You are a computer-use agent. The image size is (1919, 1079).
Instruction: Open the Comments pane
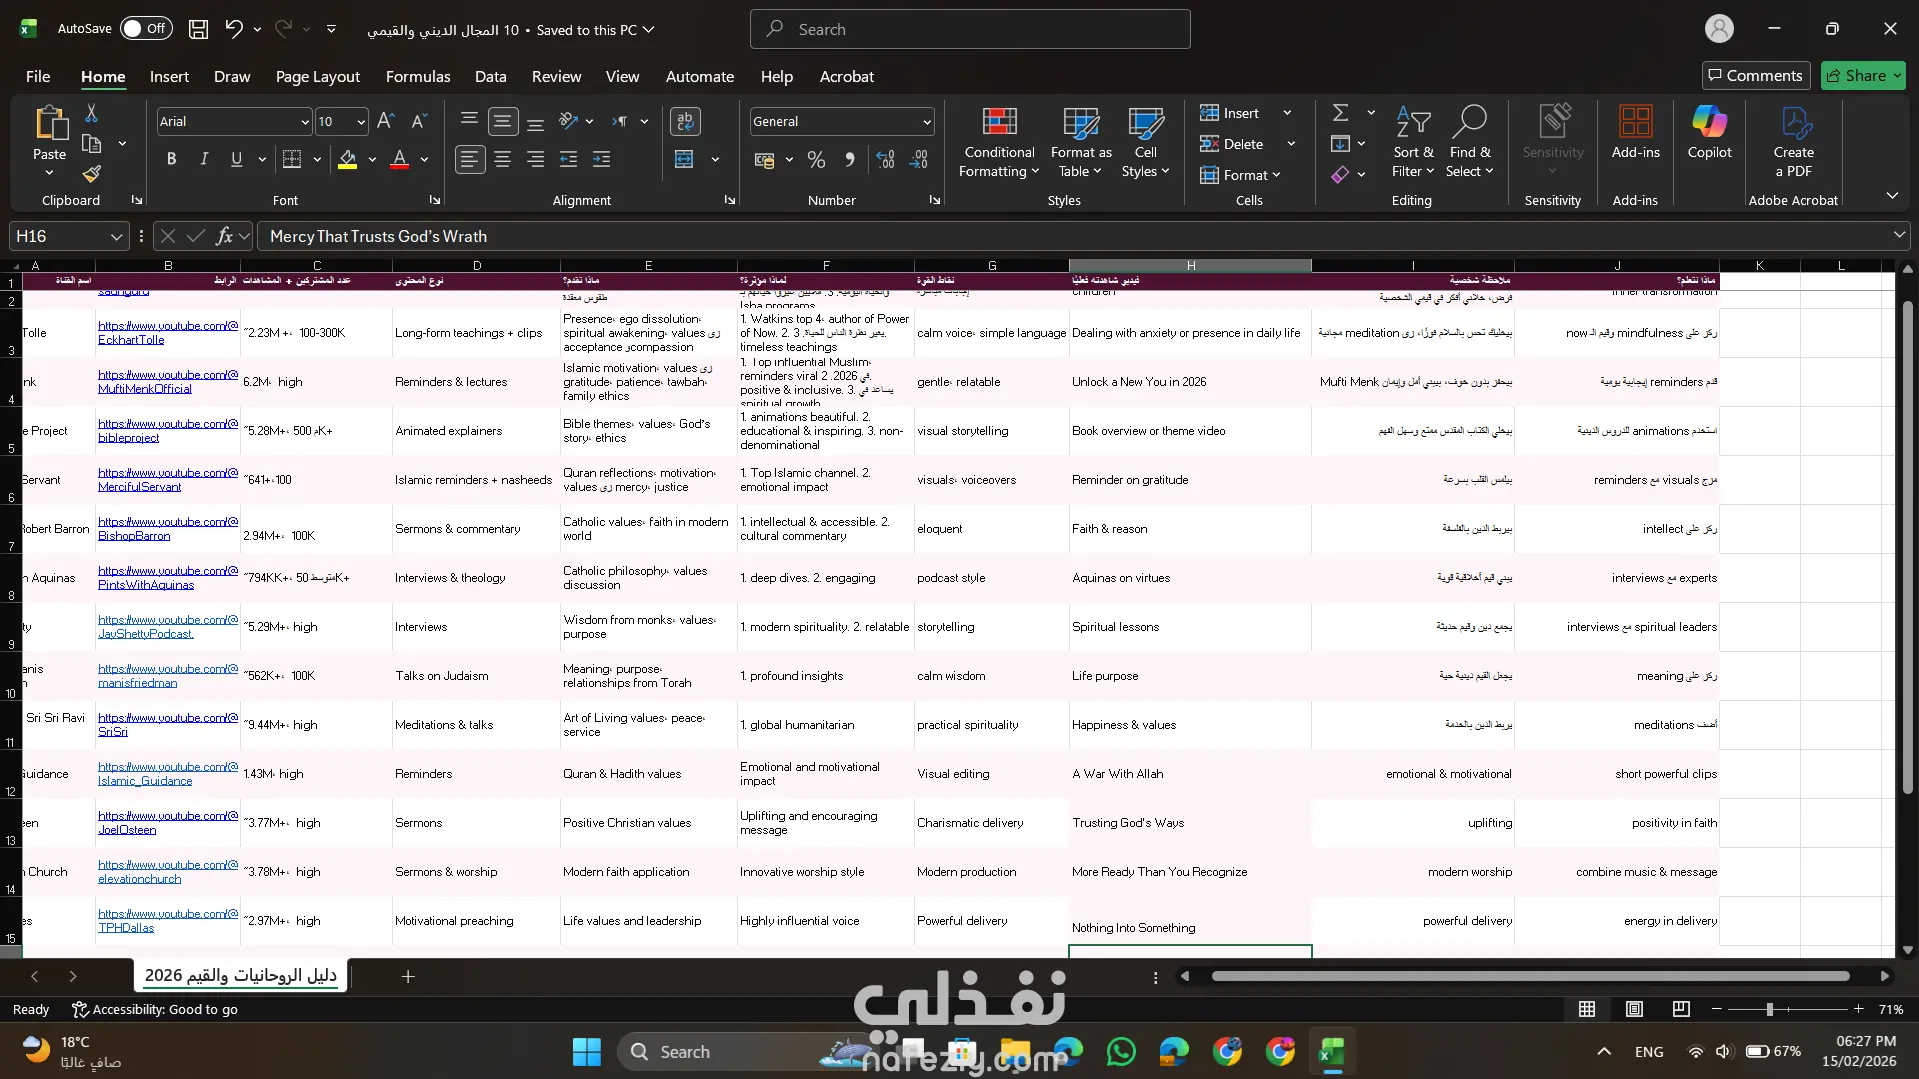click(1755, 75)
